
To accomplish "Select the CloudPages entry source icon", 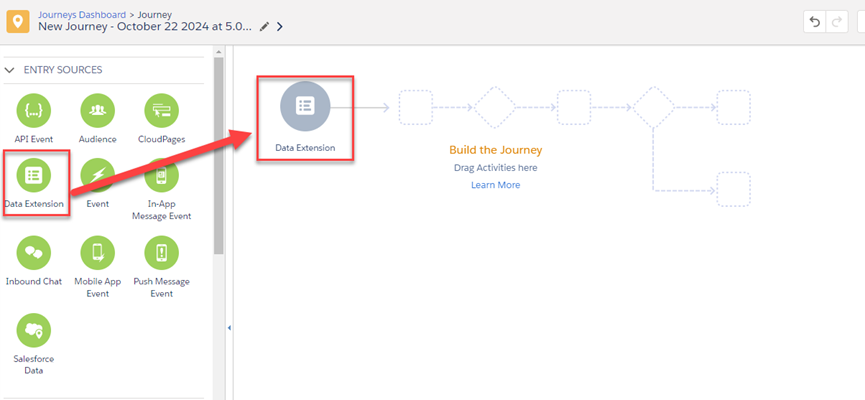I will (x=162, y=110).
